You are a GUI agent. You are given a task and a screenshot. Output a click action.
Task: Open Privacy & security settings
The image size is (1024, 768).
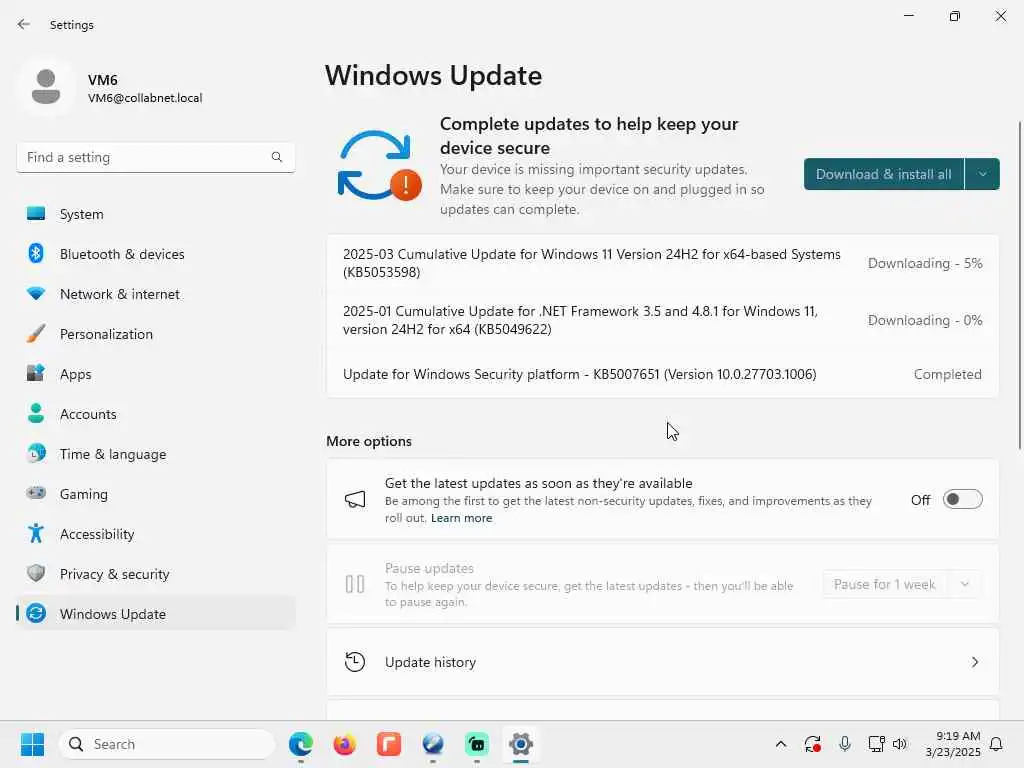155,574
